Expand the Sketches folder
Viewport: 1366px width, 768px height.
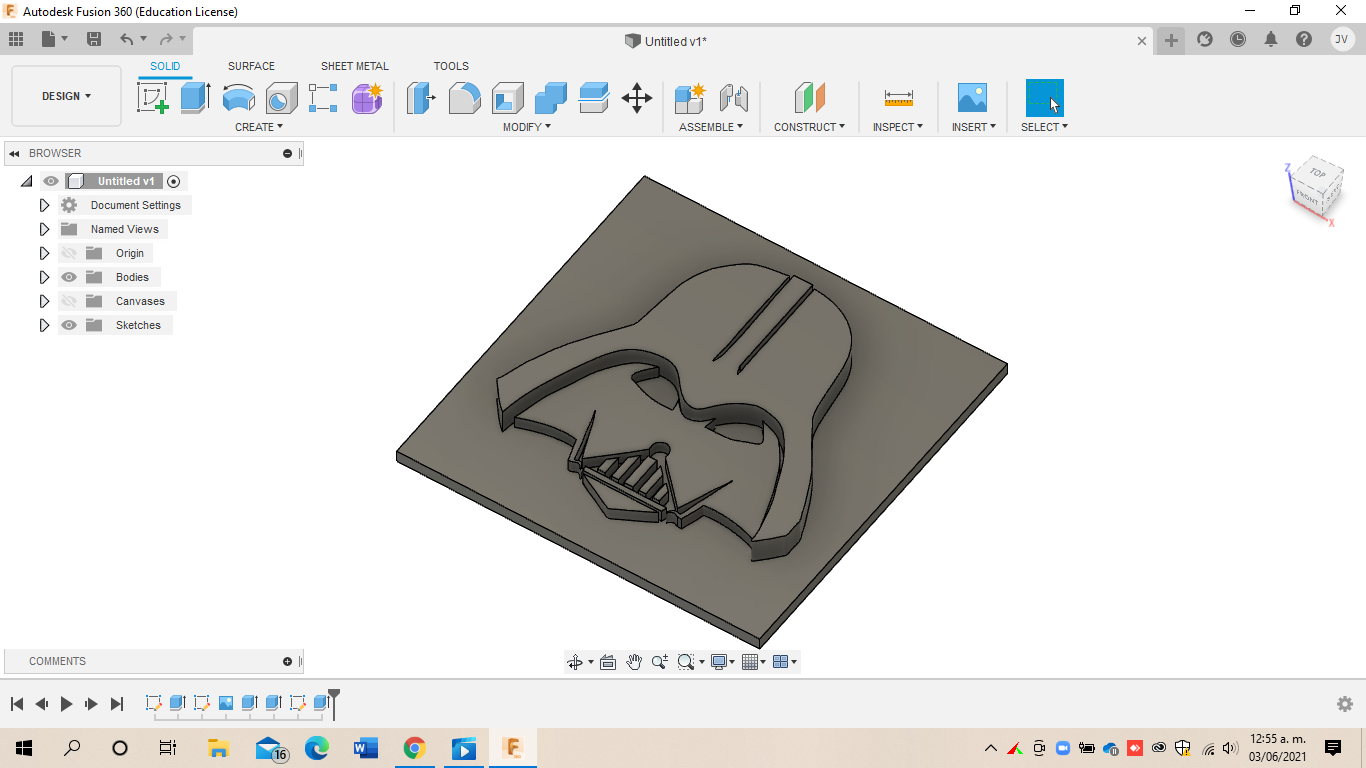coord(44,325)
